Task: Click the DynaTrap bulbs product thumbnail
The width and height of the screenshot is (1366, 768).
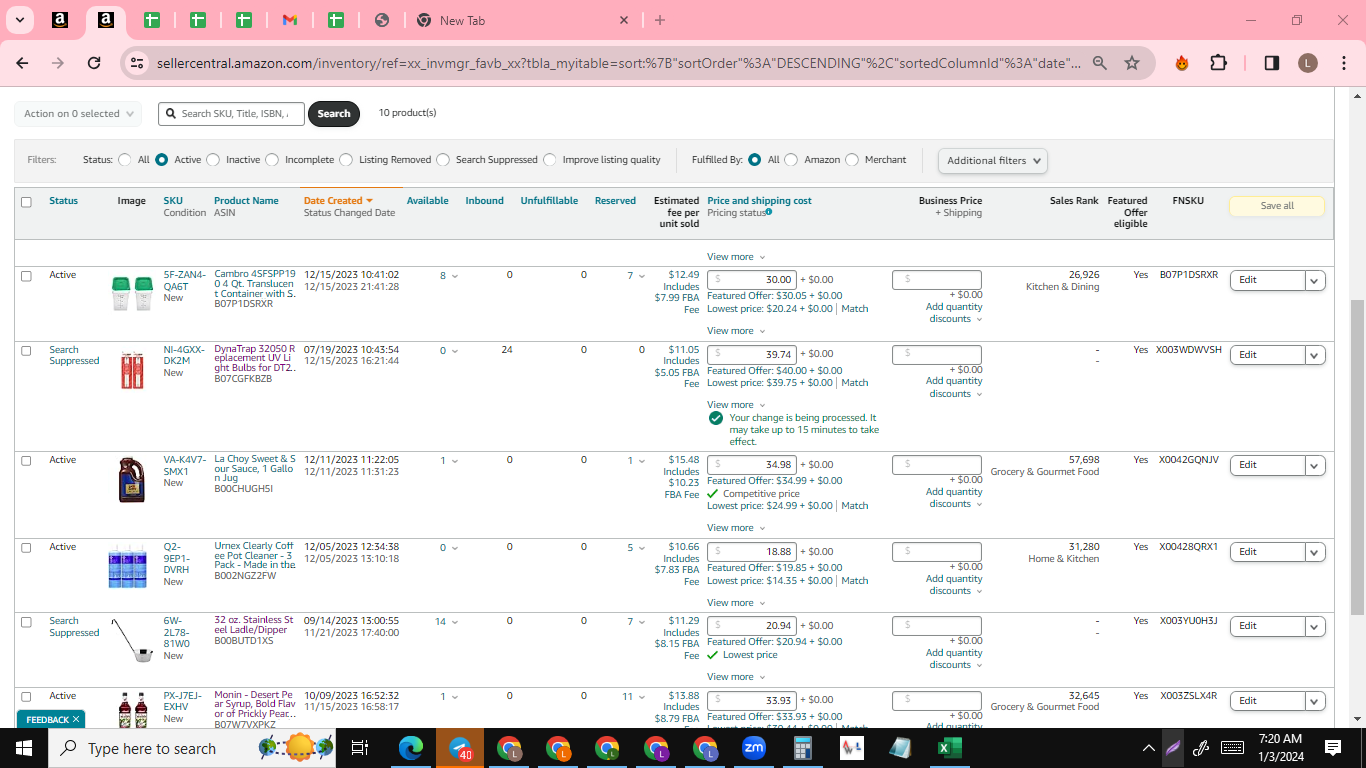Action: coord(132,370)
